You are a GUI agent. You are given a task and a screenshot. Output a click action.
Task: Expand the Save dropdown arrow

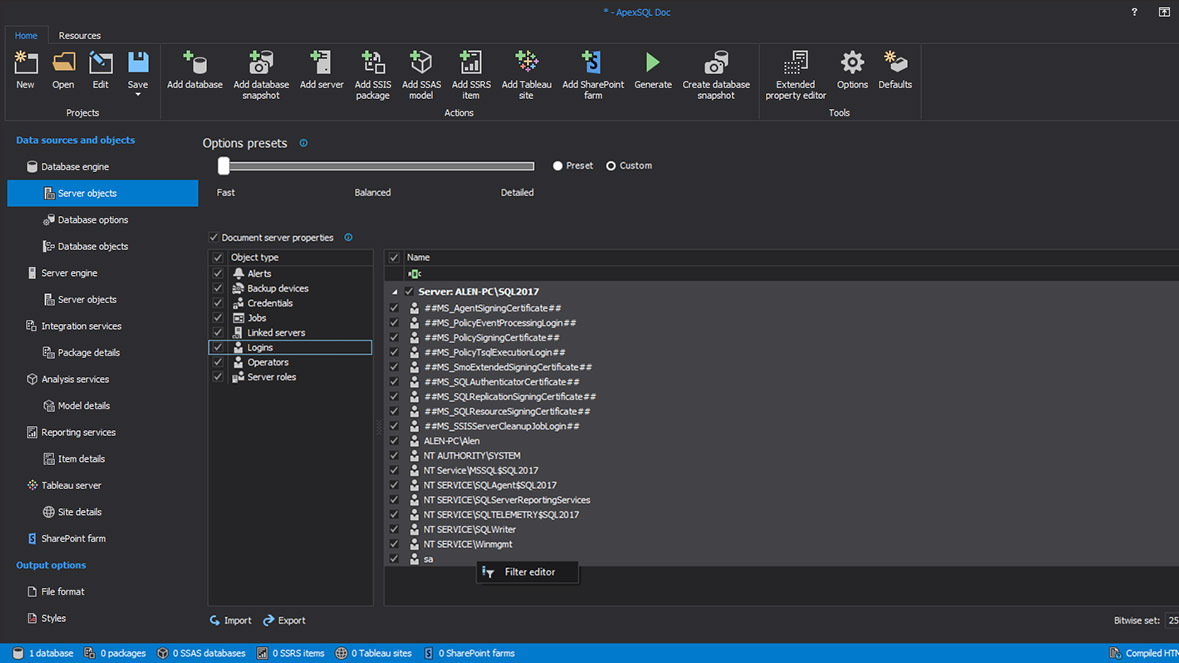138,95
